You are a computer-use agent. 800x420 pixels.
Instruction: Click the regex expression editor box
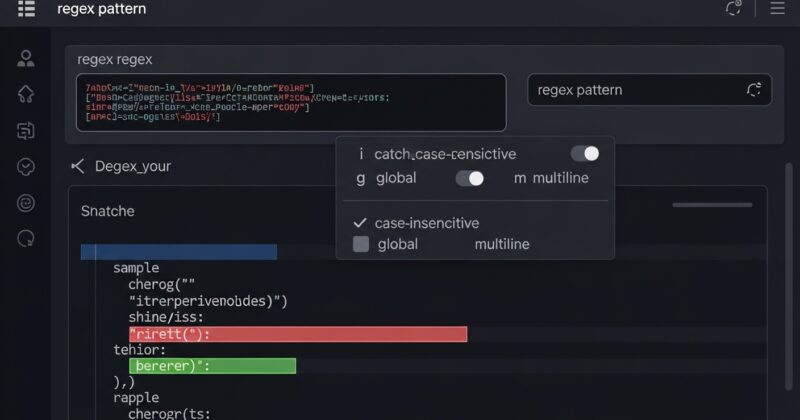291,102
